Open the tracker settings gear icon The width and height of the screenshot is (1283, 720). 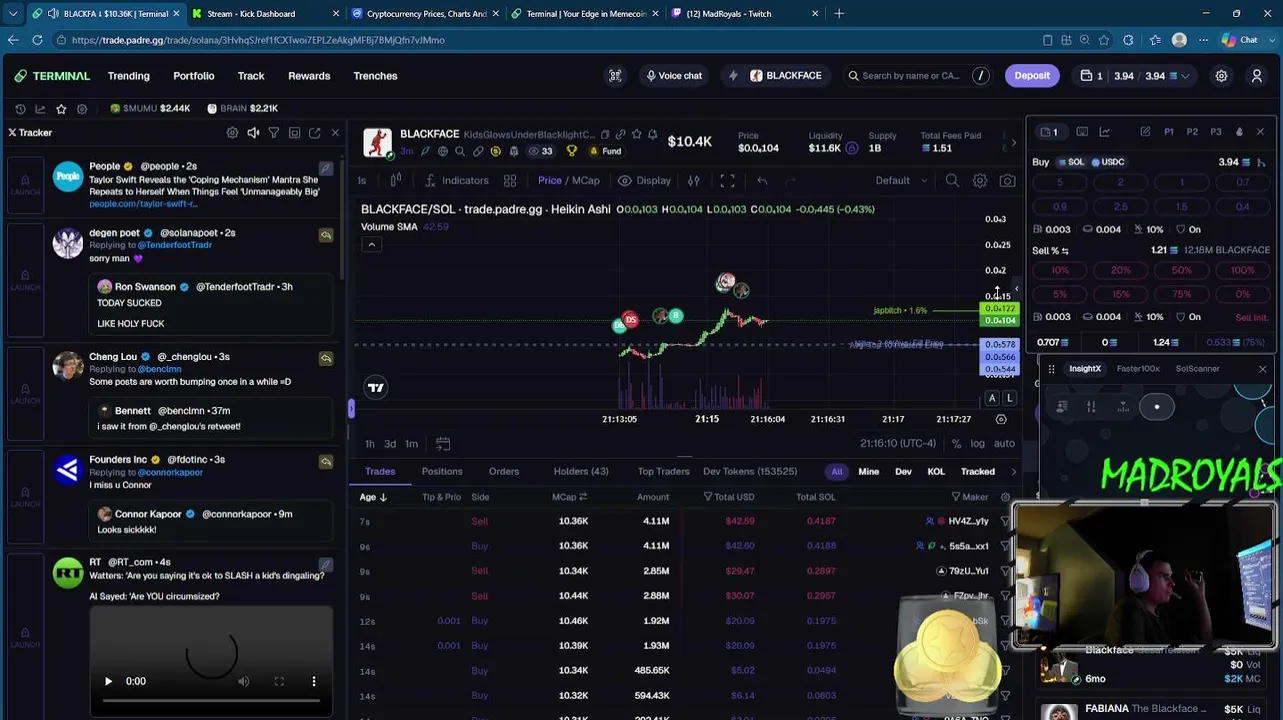click(x=232, y=133)
